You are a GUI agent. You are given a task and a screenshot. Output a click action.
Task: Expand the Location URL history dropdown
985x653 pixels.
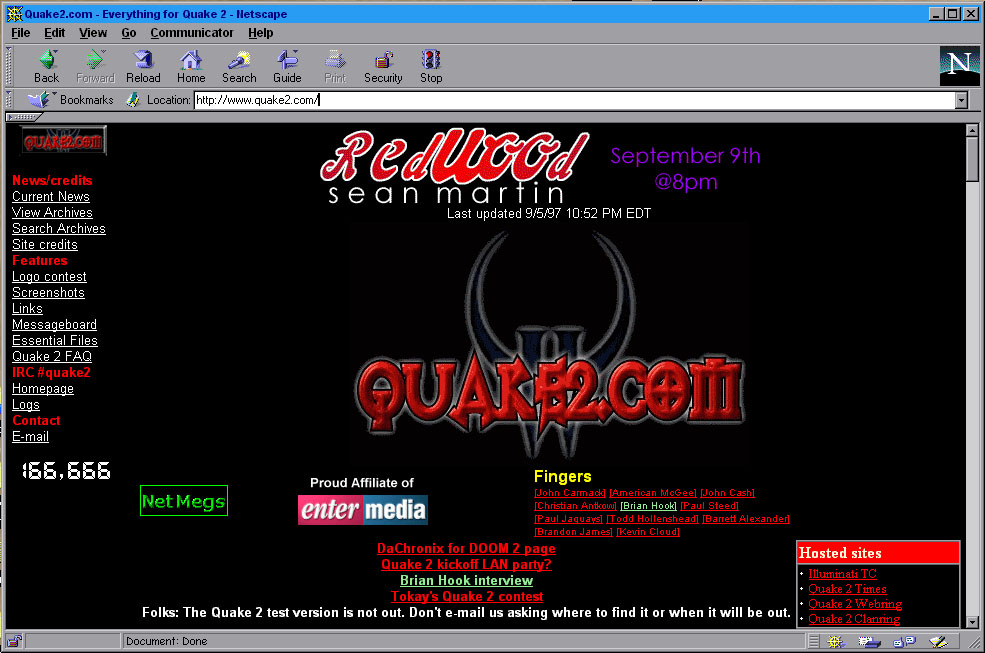pyautogui.click(x=961, y=100)
